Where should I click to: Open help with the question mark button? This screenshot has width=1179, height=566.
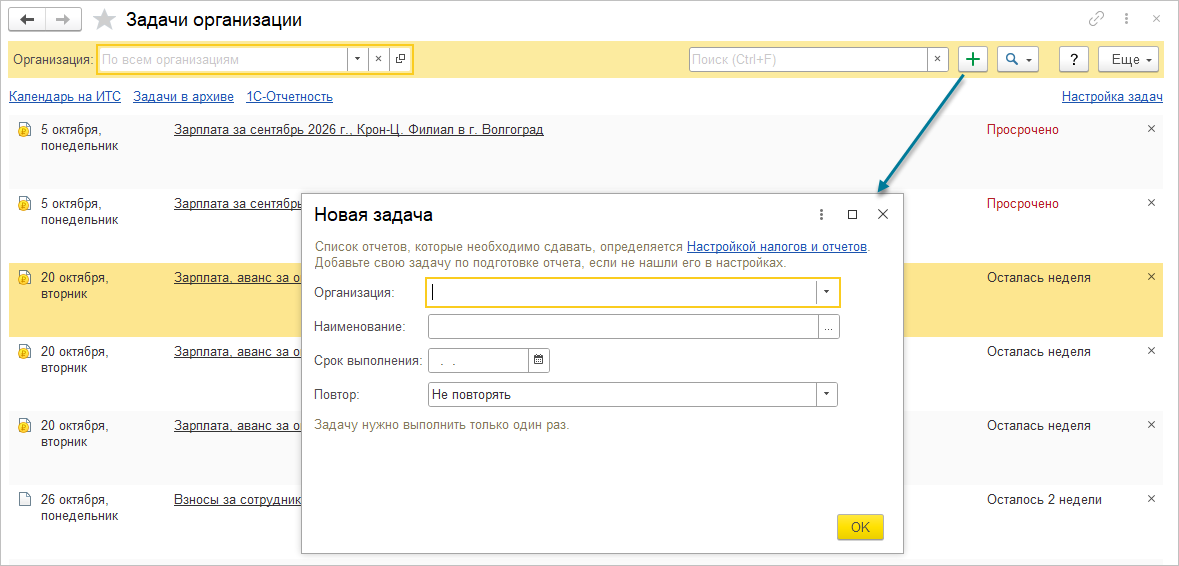point(1074,59)
